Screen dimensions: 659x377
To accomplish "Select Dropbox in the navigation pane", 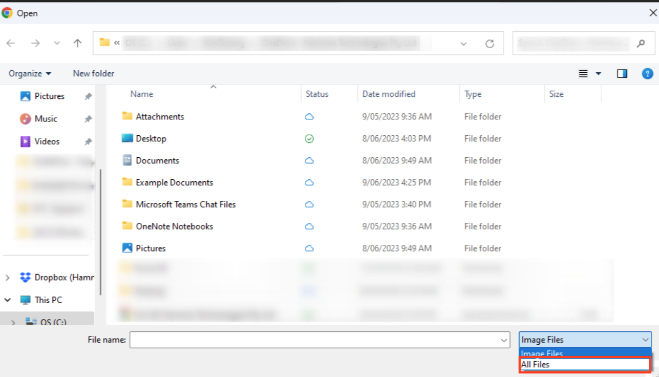I will click(x=57, y=277).
